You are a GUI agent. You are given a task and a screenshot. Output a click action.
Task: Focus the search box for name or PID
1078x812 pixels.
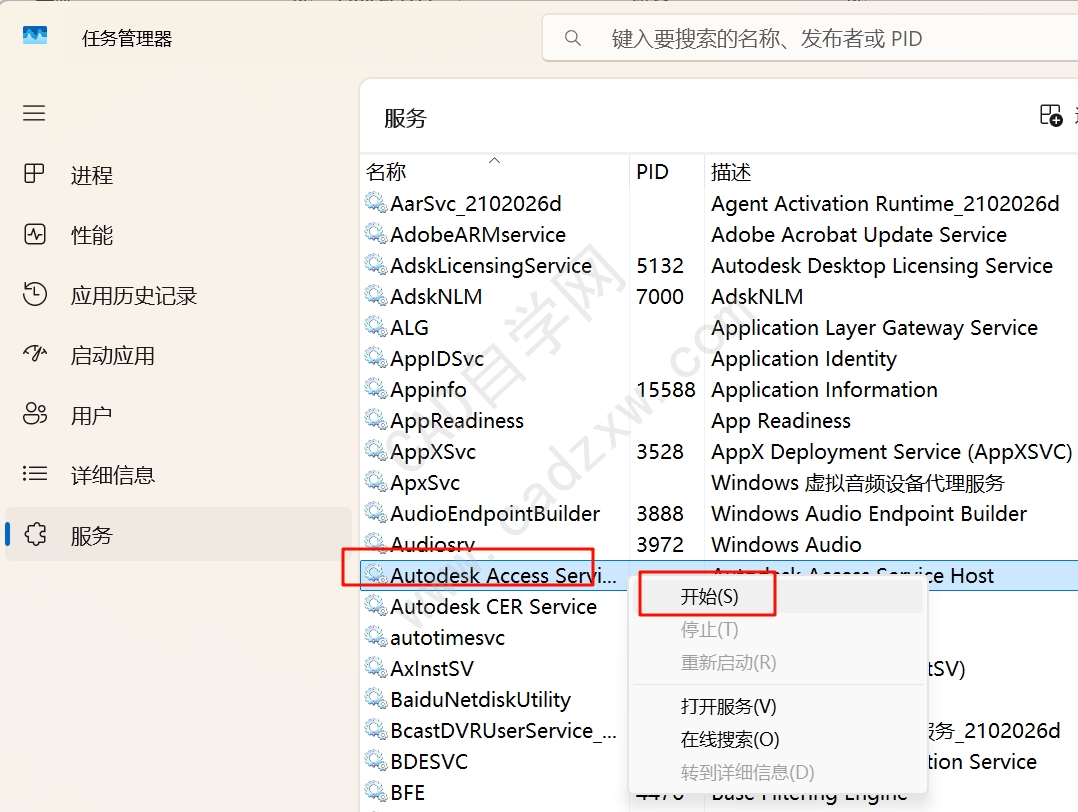click(811, 39)
